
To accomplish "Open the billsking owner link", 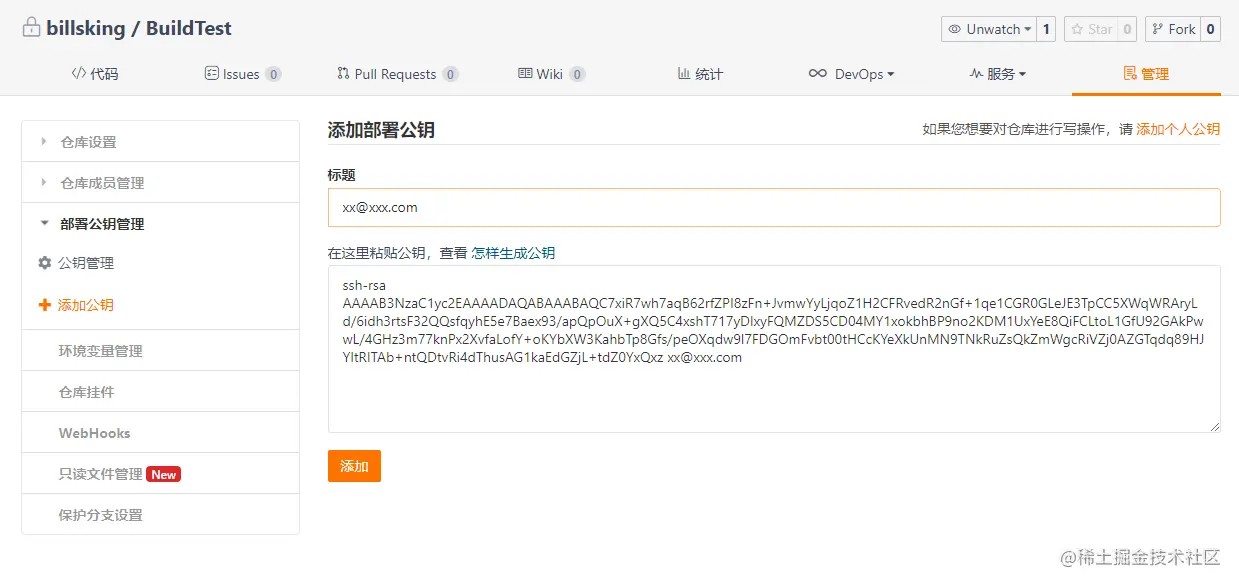I will coord(84,28).
